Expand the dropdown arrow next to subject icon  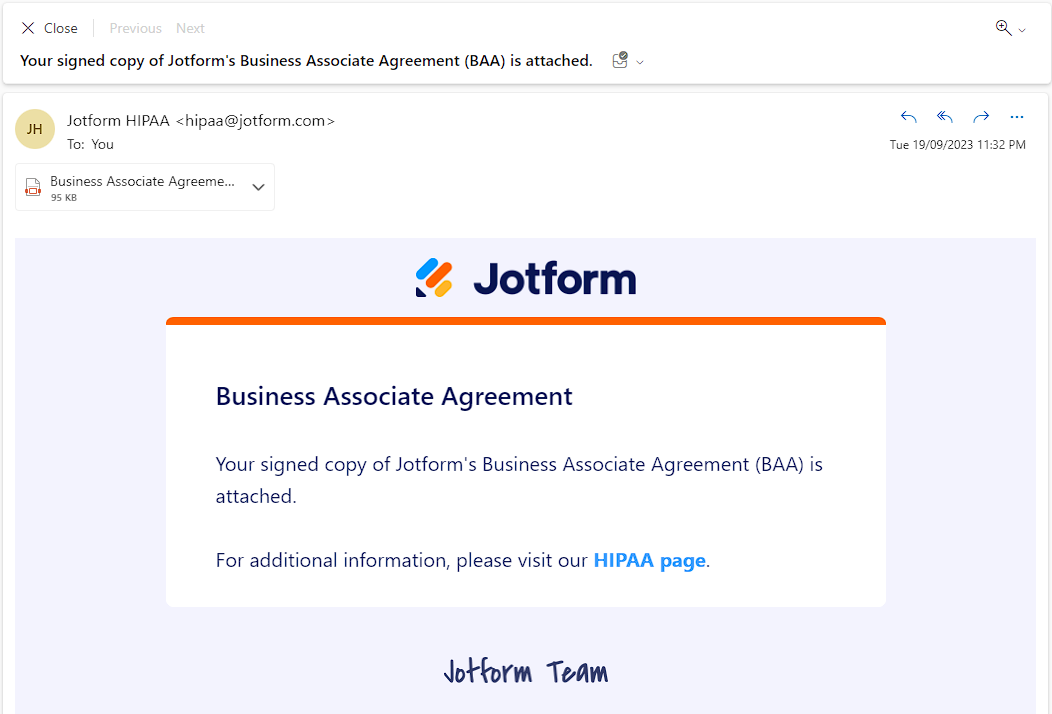tap(640, 62)
